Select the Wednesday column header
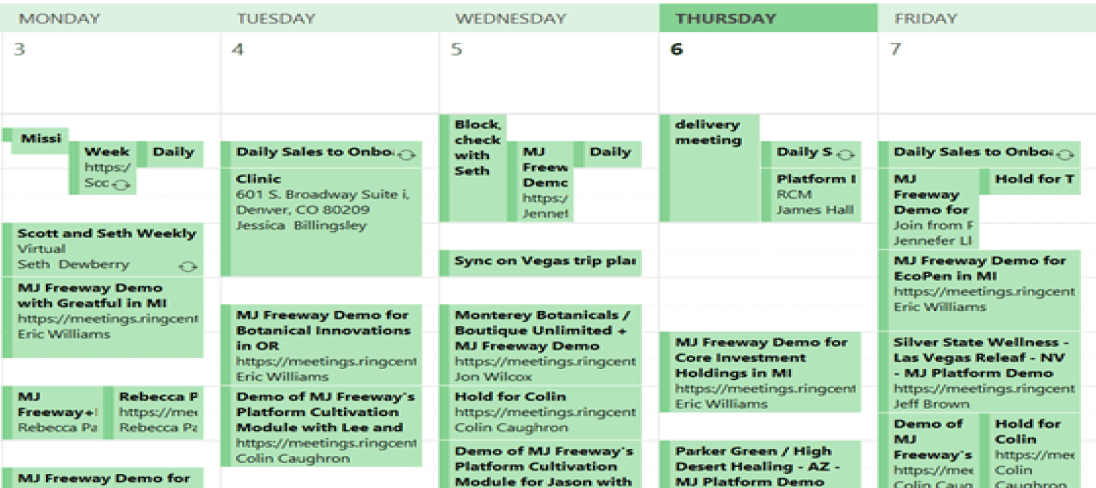 pos(549,18)
